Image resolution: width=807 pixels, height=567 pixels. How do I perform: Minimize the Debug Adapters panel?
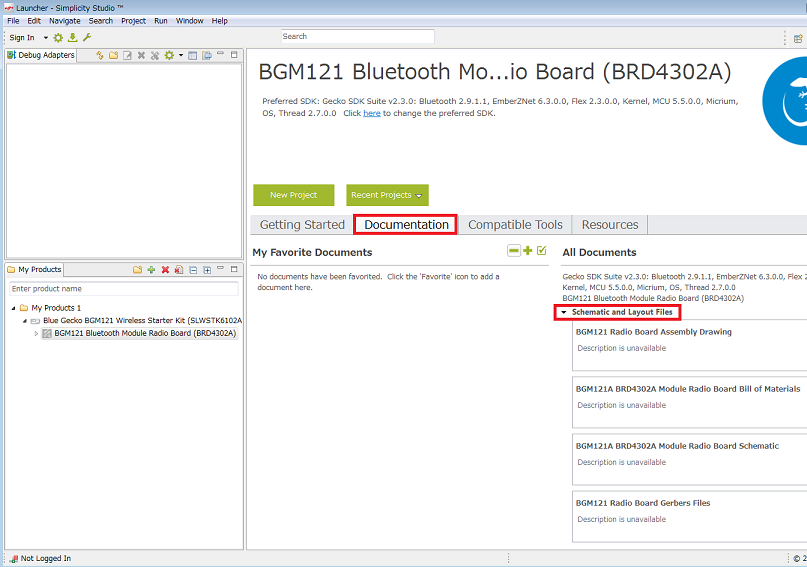click(x=220, y=54)
